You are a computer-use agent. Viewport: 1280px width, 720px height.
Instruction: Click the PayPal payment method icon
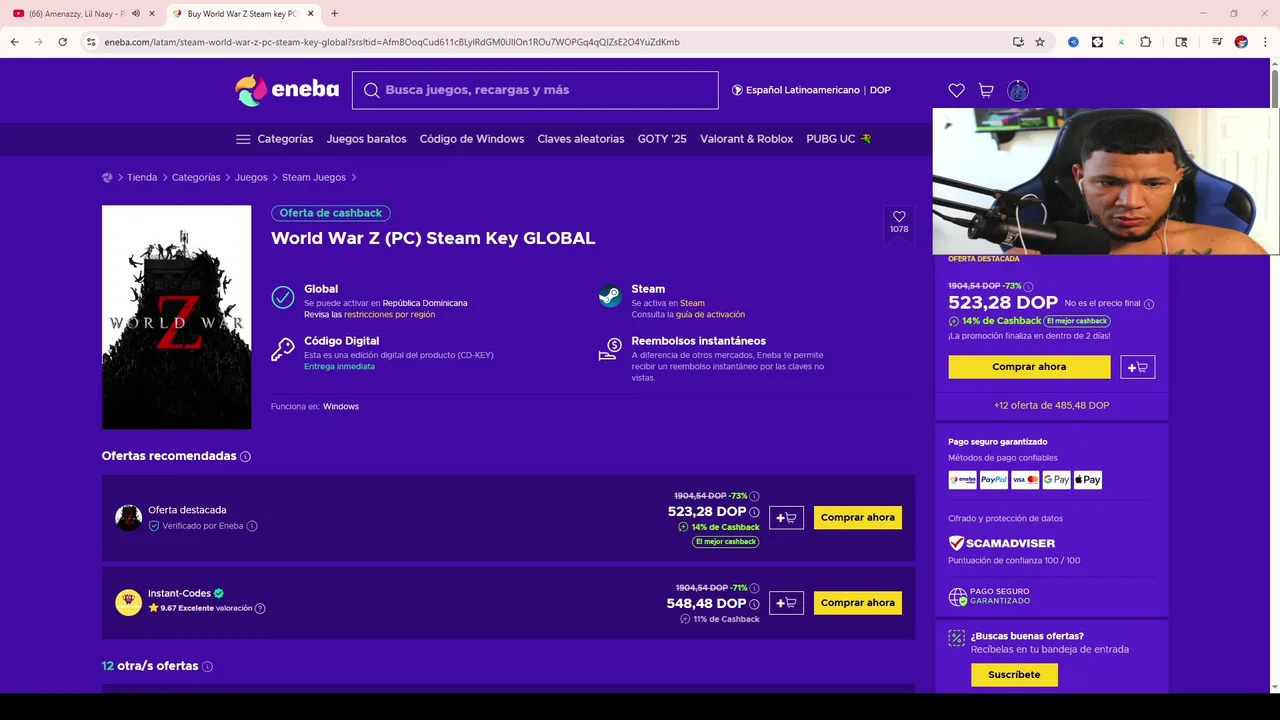[x=994, y=480]
